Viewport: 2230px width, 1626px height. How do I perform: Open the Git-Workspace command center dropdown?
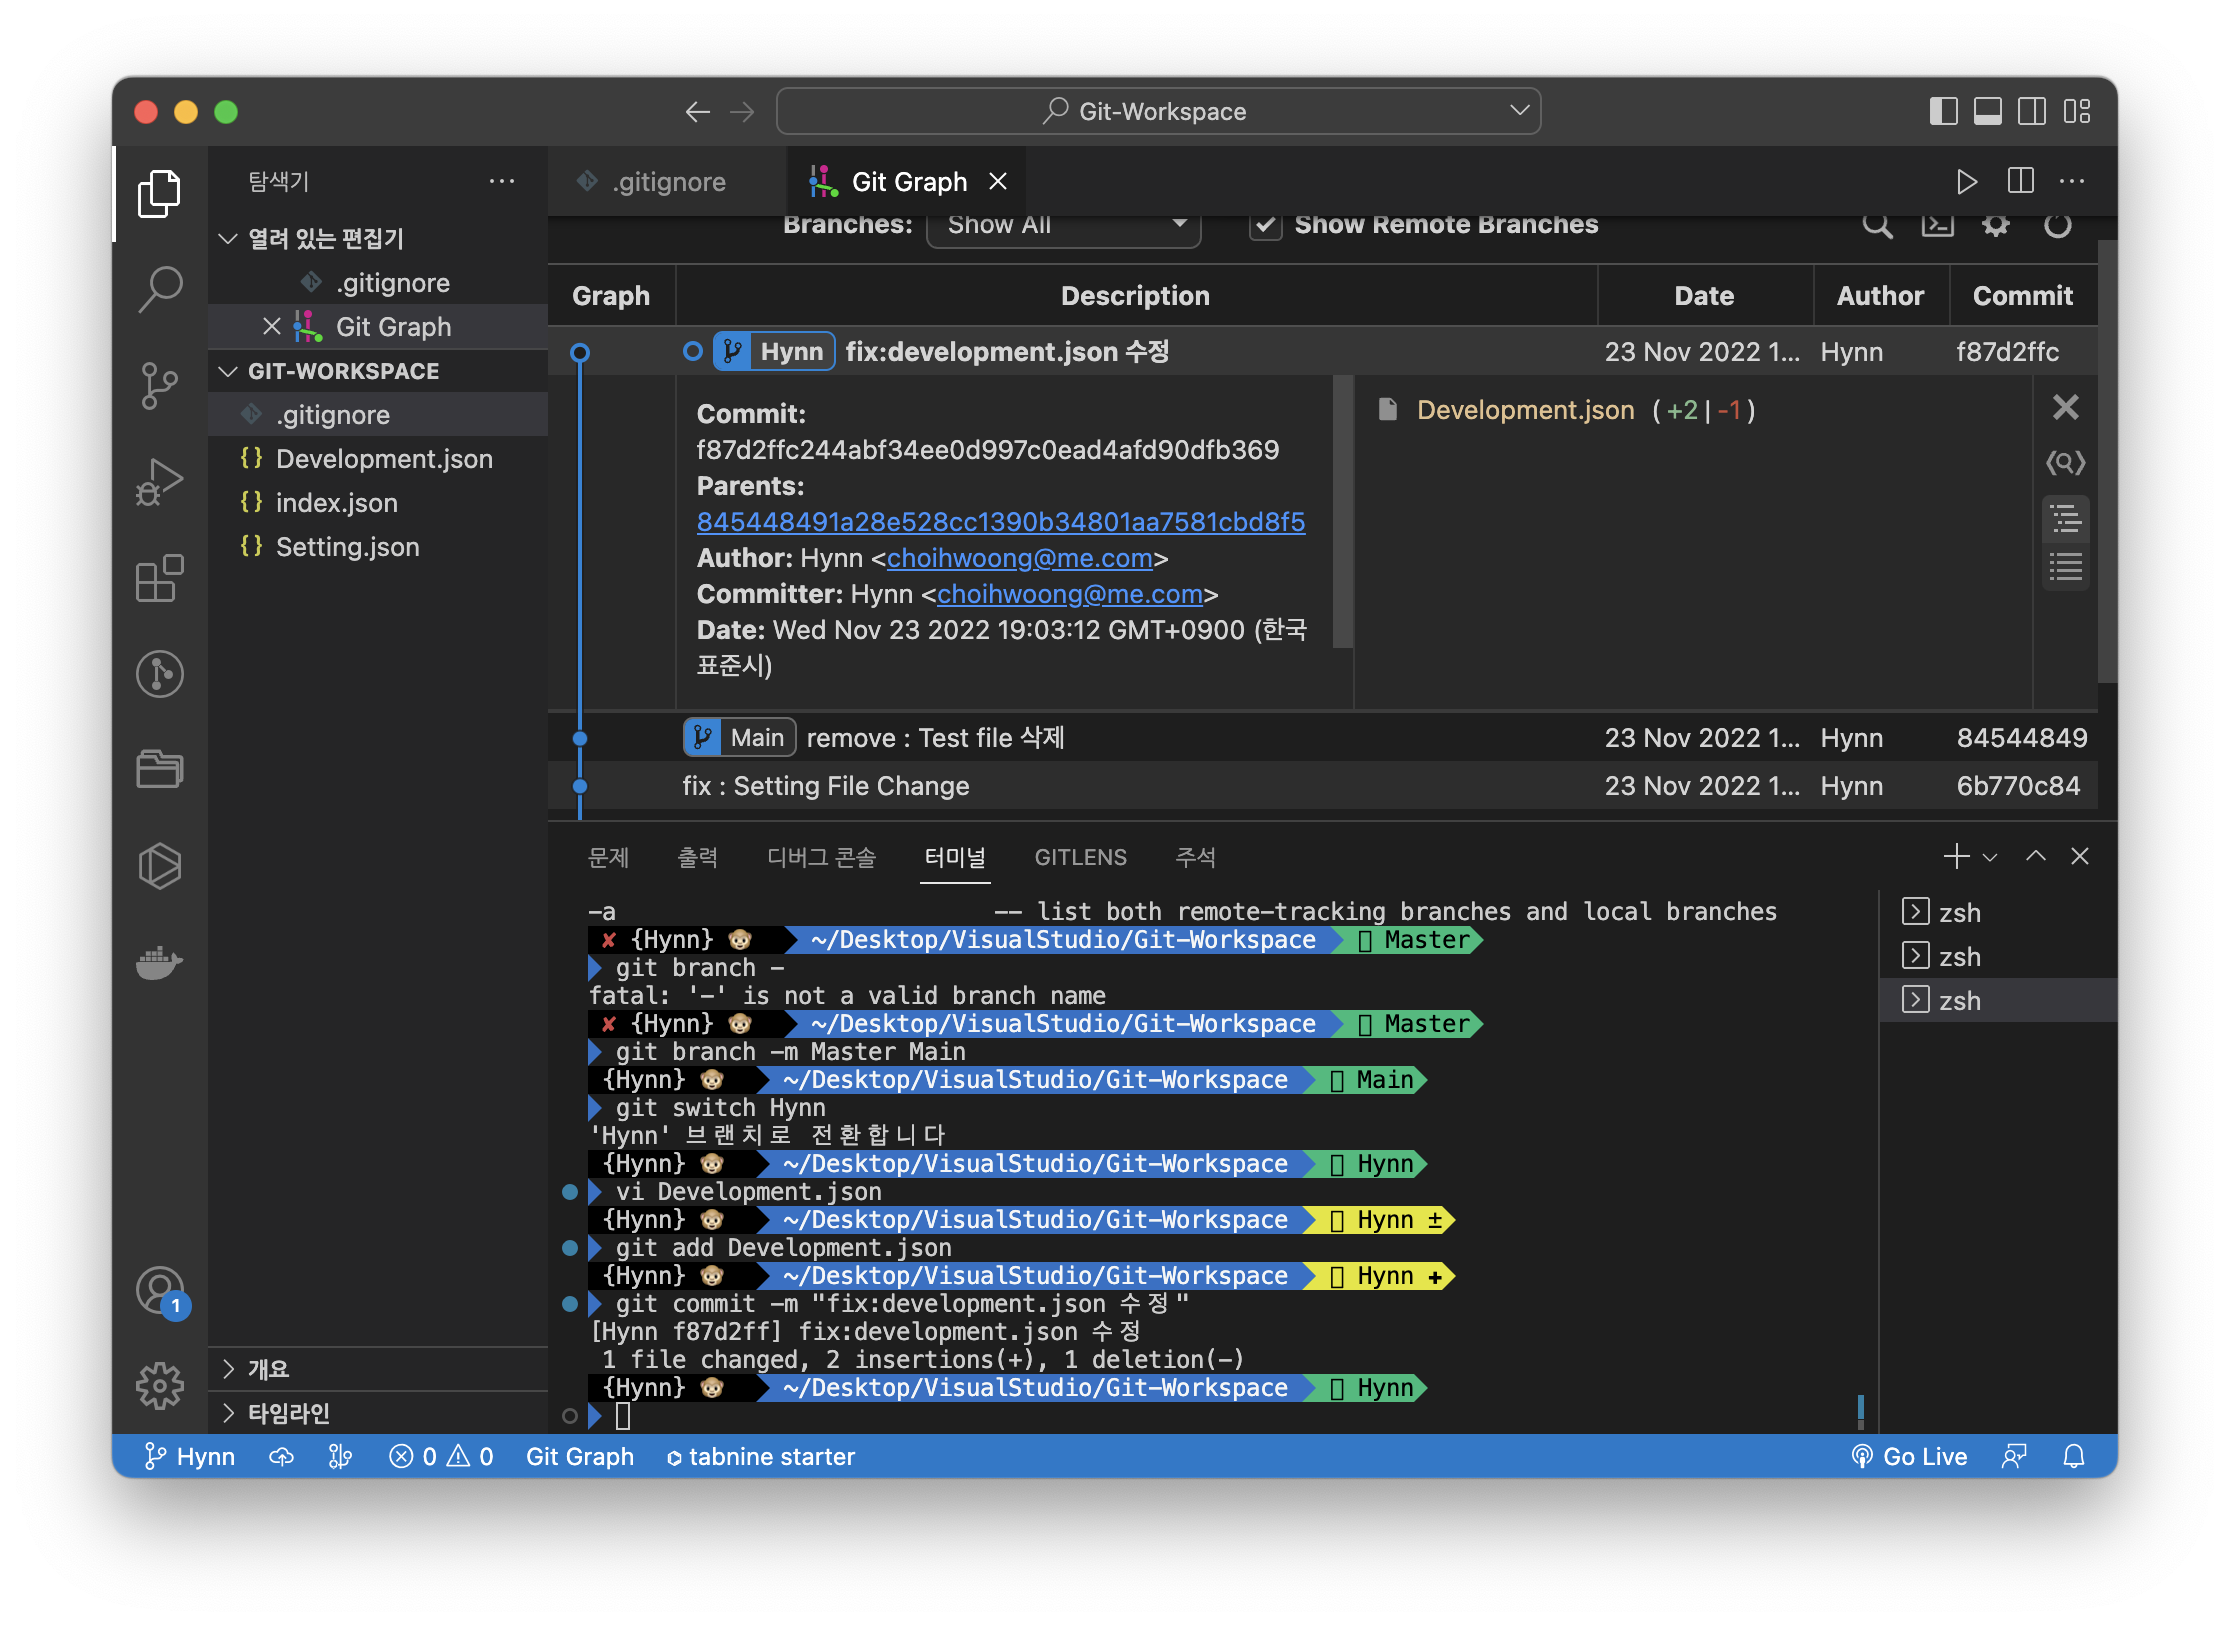tap(1520, 110)
